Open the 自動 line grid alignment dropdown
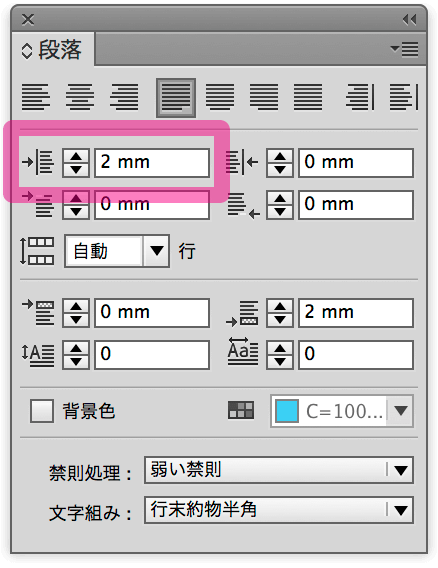Viewport: 438px width, 568px height. 117,251
